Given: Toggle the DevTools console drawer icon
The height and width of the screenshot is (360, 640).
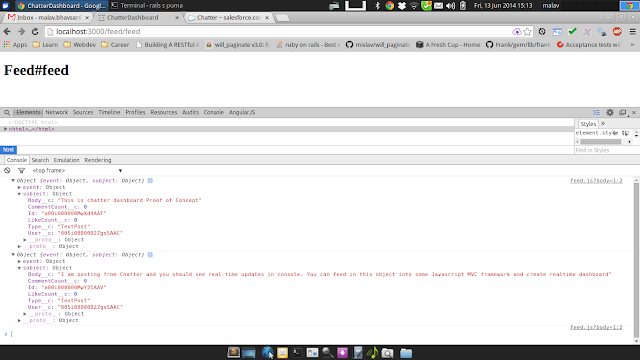Looking at the screenshot, I should coord(596,112).
